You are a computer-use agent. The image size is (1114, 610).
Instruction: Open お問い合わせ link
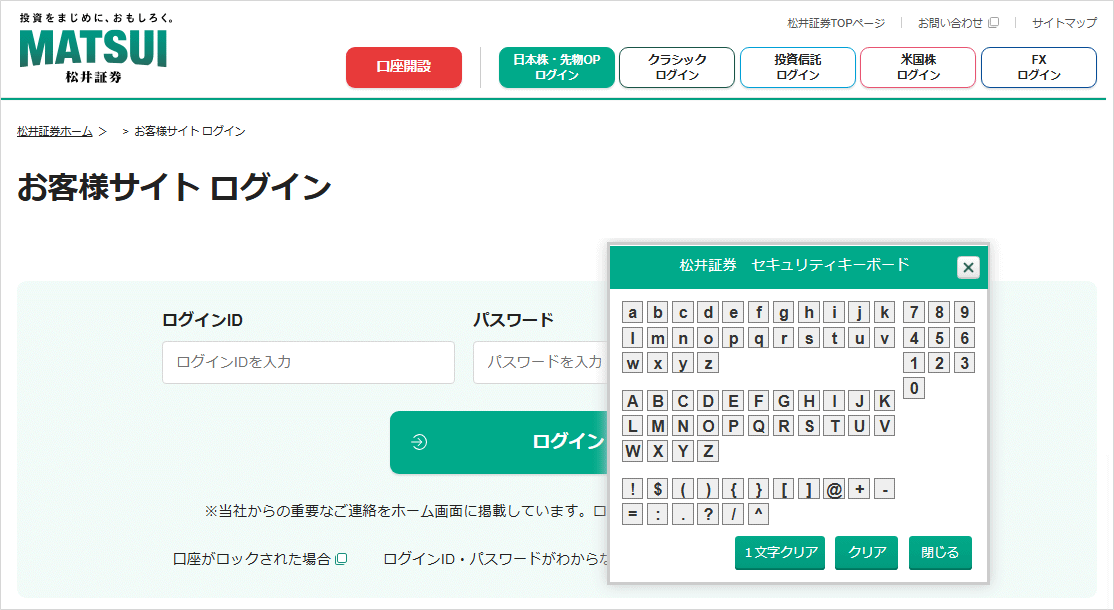950,23
